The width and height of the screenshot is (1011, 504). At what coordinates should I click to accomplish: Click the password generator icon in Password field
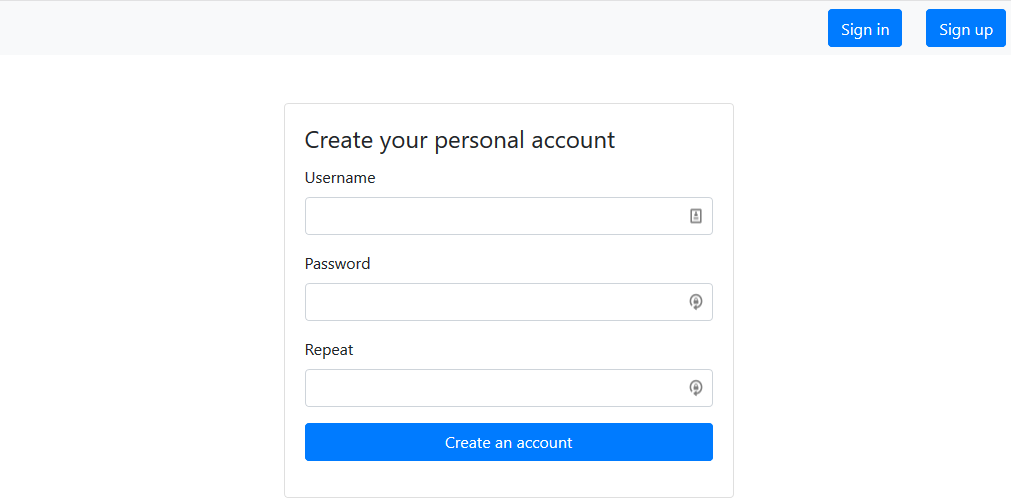click(x=696, y=302)
